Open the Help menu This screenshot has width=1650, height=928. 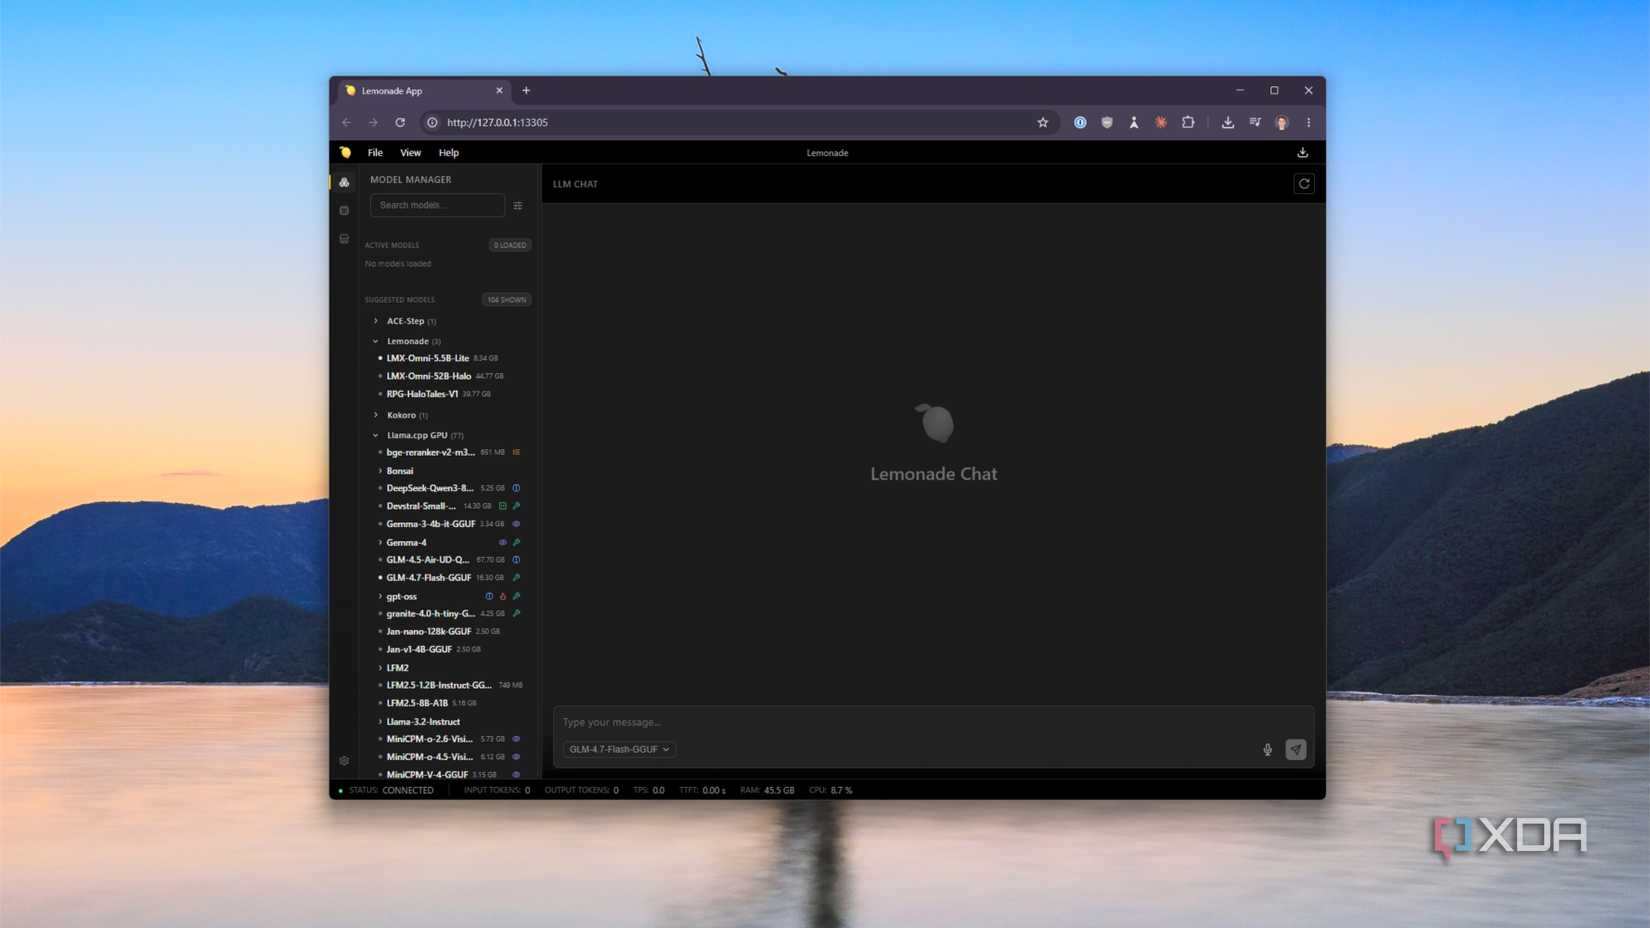(448, 153)
